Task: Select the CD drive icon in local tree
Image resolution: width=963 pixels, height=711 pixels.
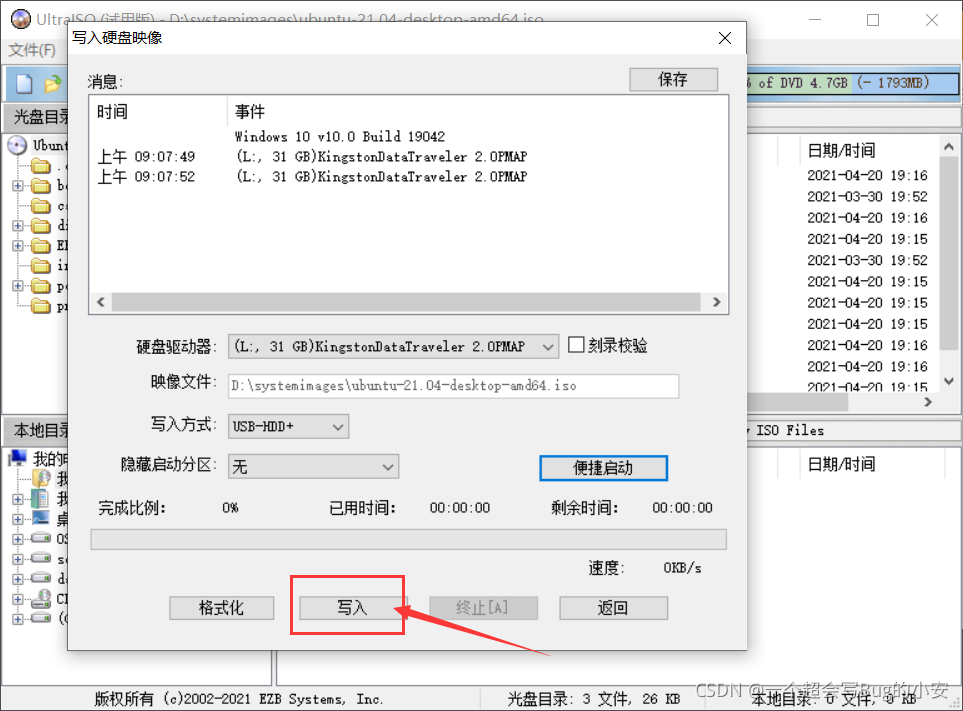Action: coord(41,598)
